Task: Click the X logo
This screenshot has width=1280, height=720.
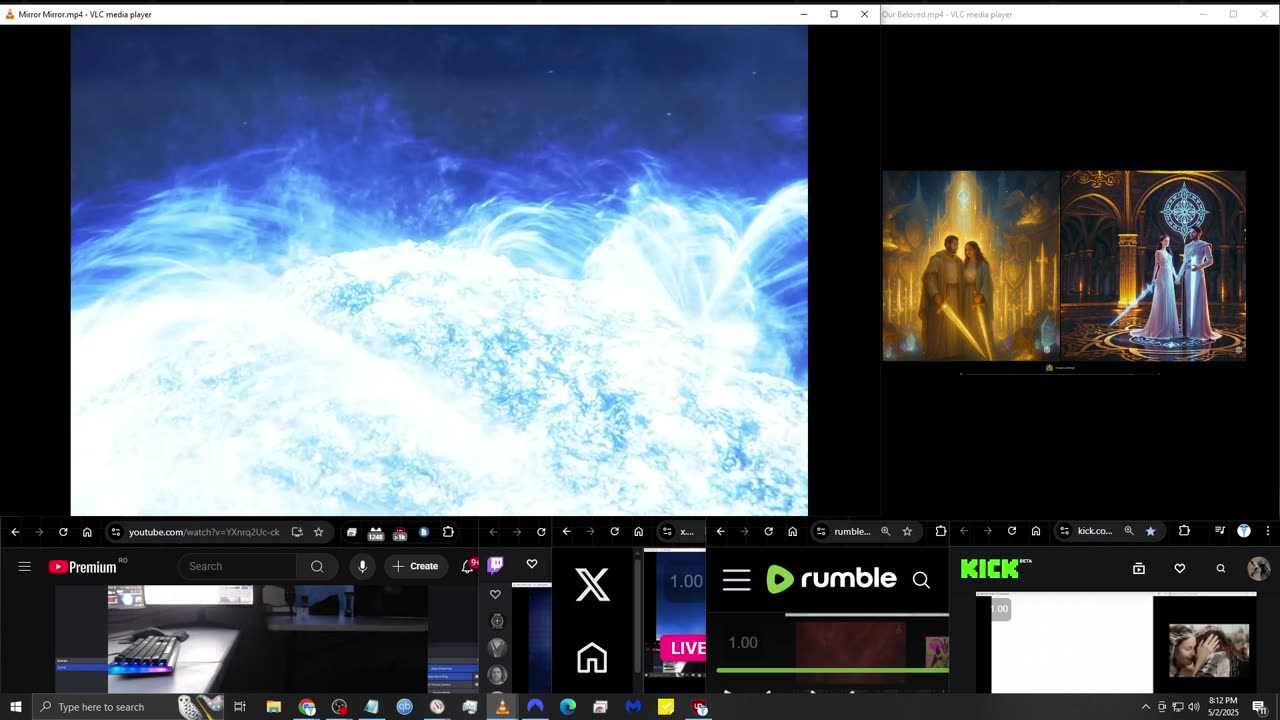Action: pyautogui.click(x=592, y=585)
